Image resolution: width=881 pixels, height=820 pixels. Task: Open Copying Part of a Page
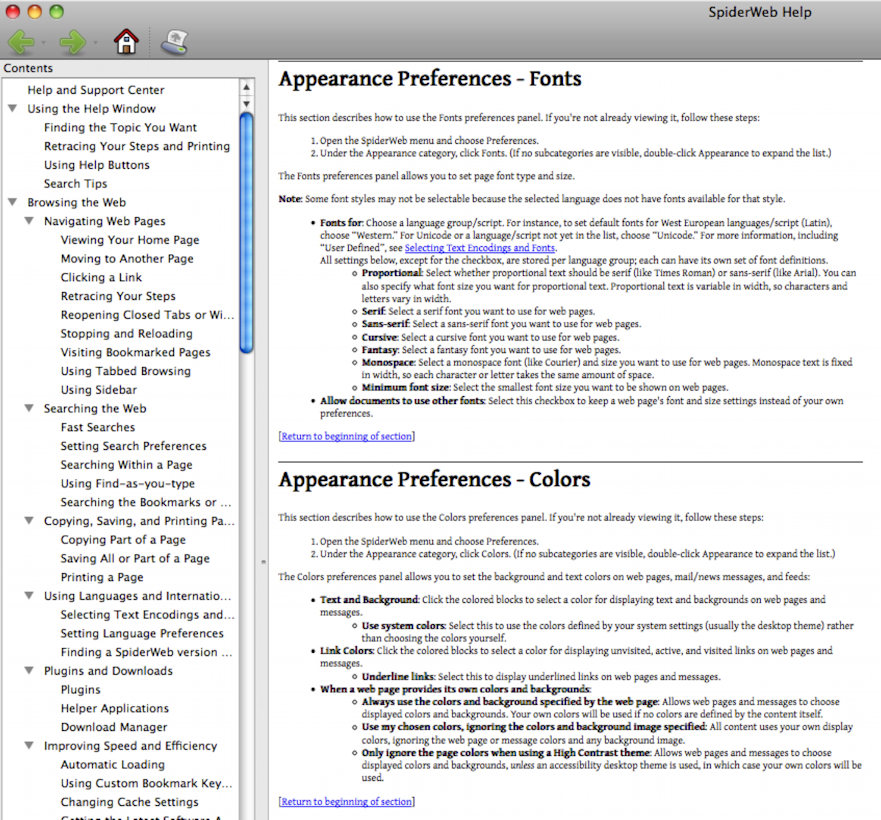[123, 540]
